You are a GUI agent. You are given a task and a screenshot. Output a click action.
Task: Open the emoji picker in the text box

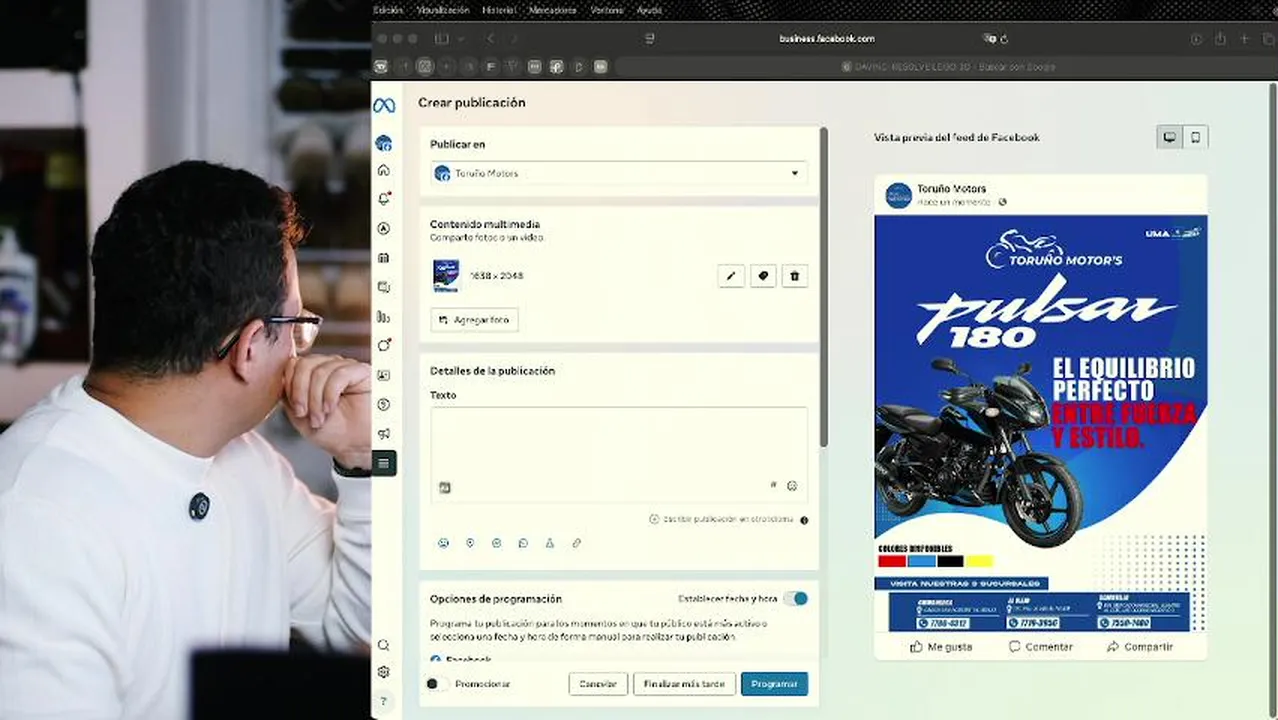click(x=792, y=486)
